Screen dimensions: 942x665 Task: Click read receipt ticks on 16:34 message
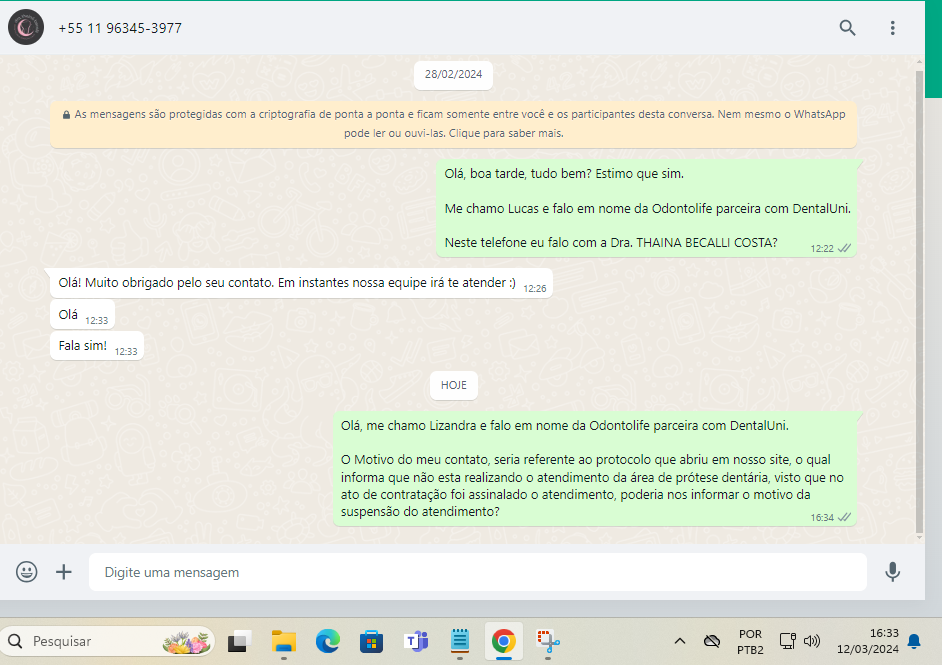coord(844,517)
